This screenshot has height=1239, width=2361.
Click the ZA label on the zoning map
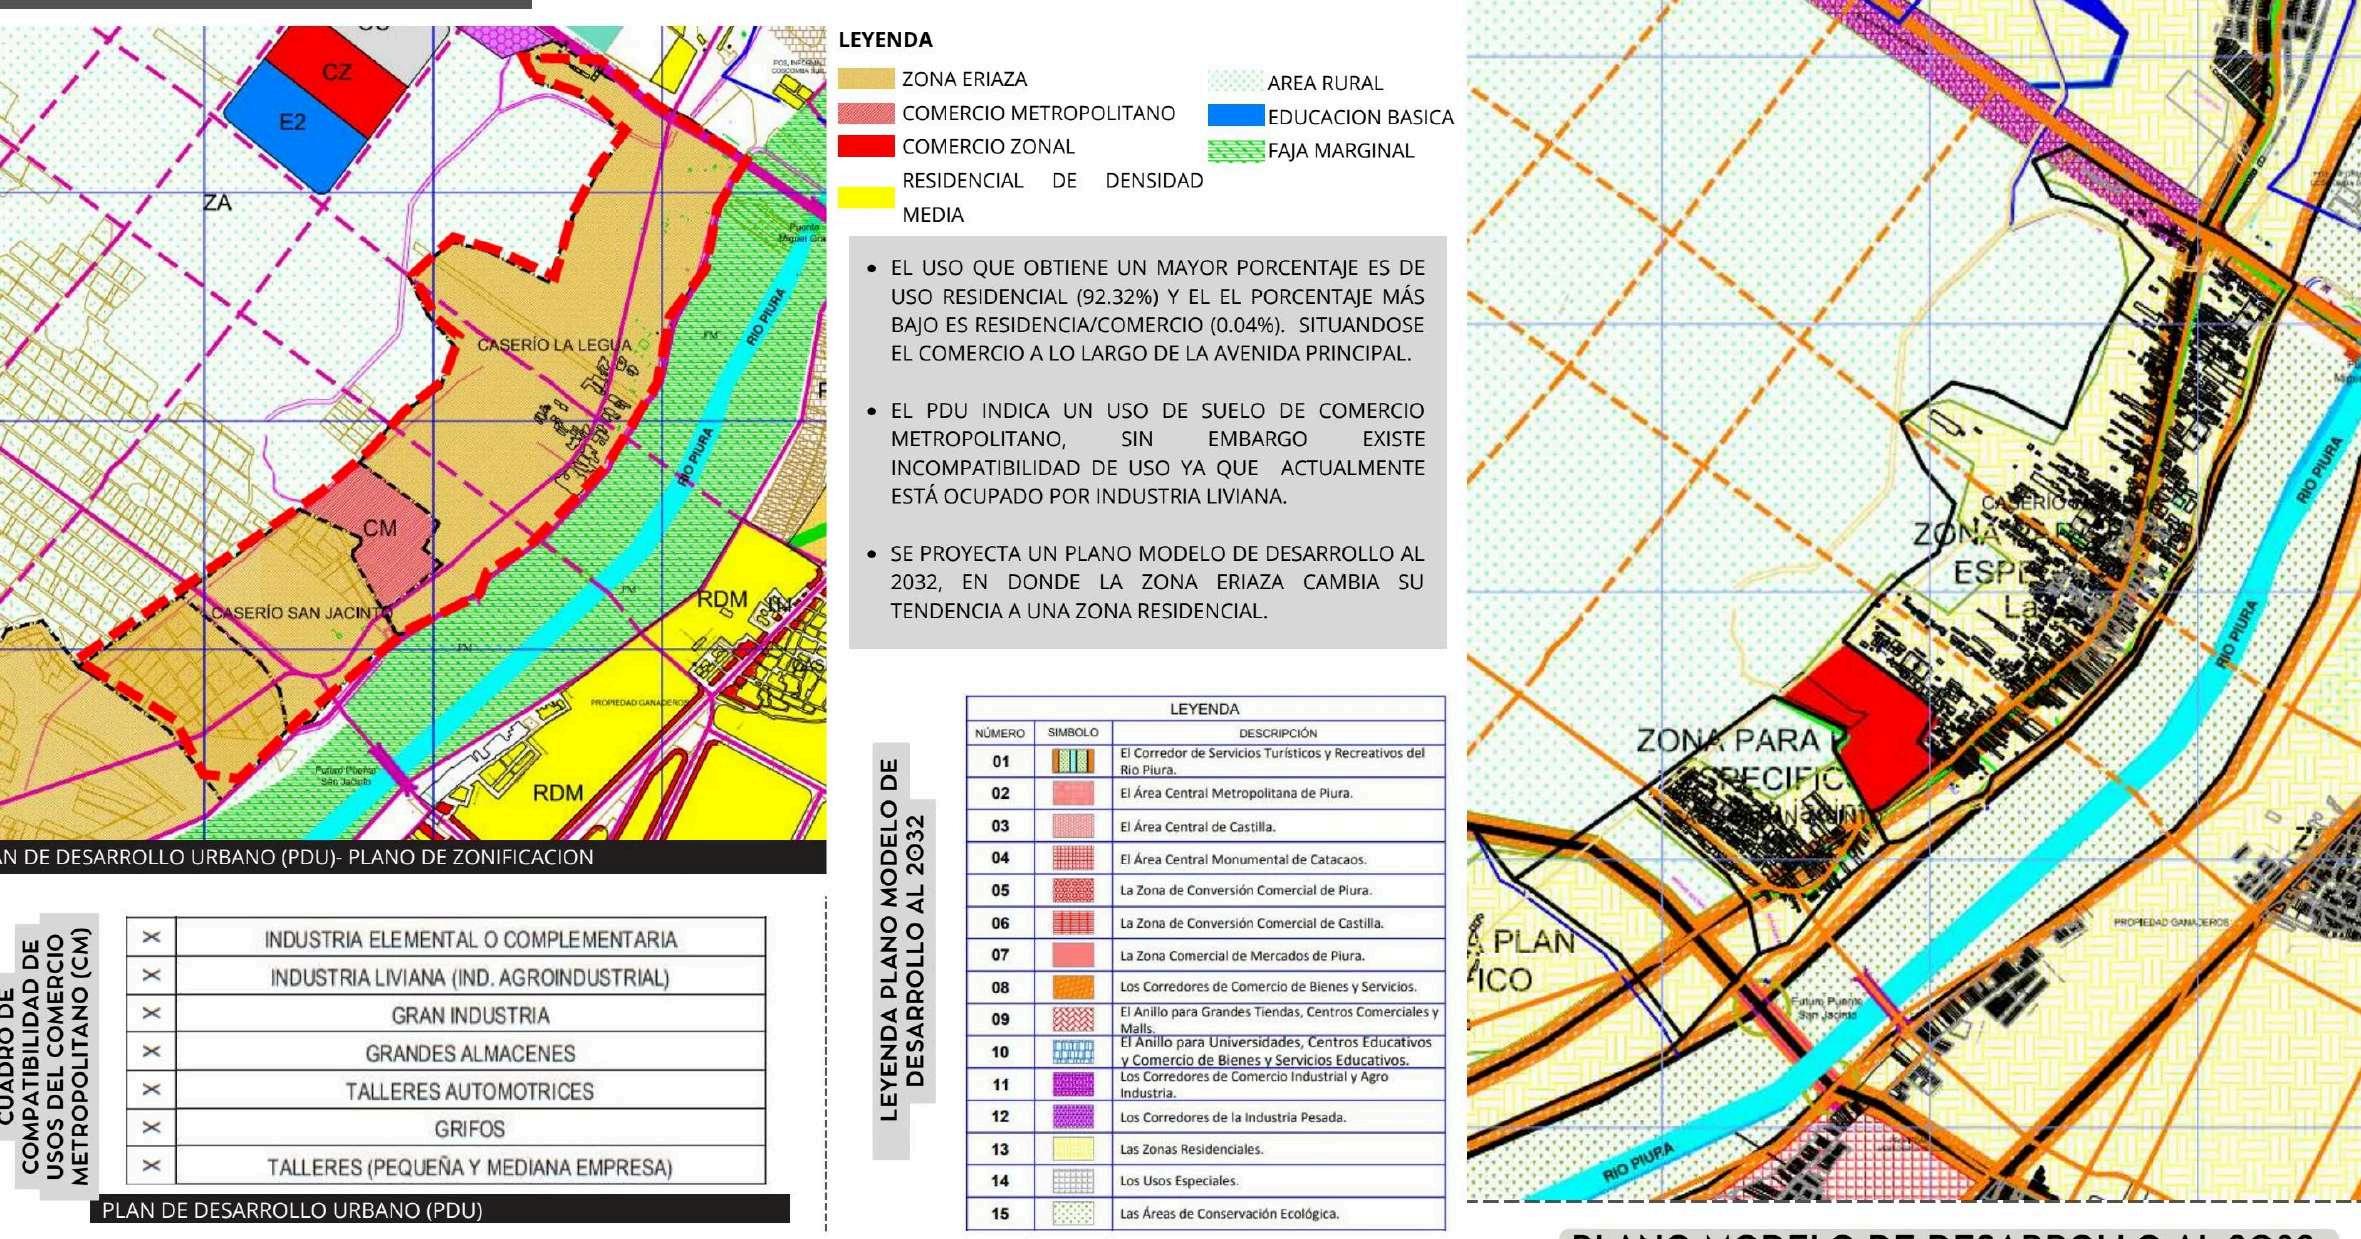pyautogui.click(x=217, y=203)
